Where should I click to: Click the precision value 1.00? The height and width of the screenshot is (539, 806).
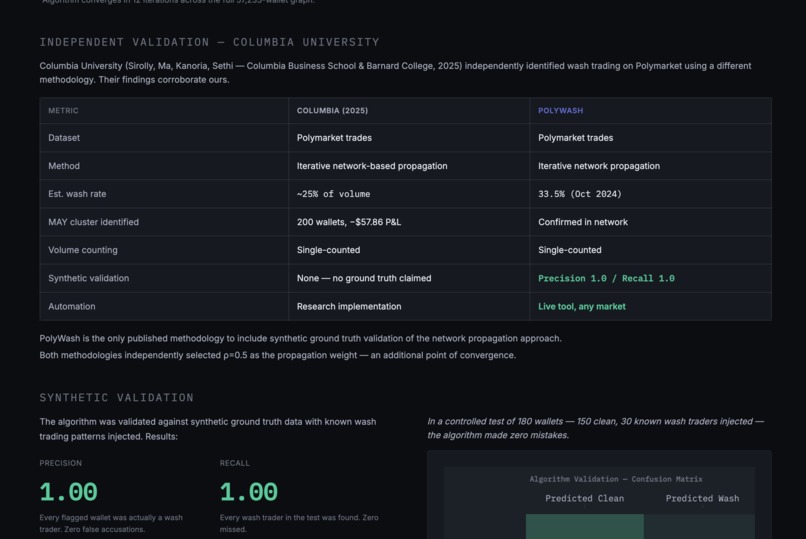(x=68, y=492)
